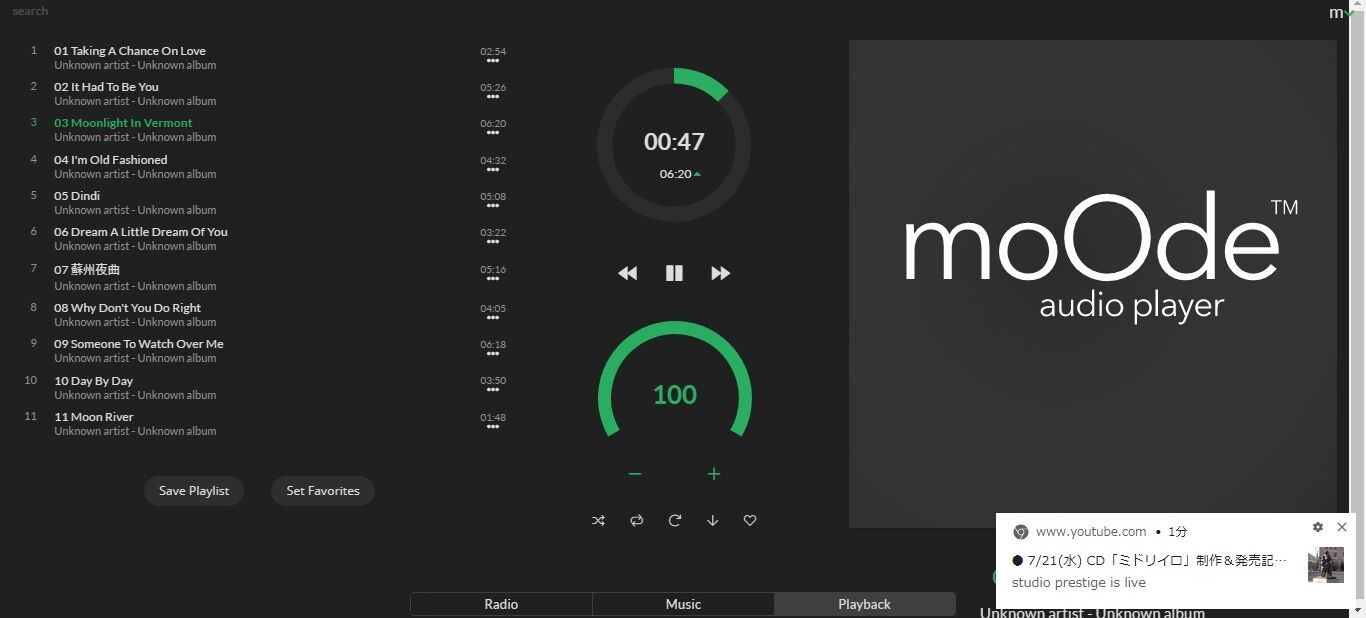The width and height of the screenshot is (1366, 618).
Task: Open options menu for 09 Someone To Watch Over Me
Action: pyautogui.click(x=493, y=354)
